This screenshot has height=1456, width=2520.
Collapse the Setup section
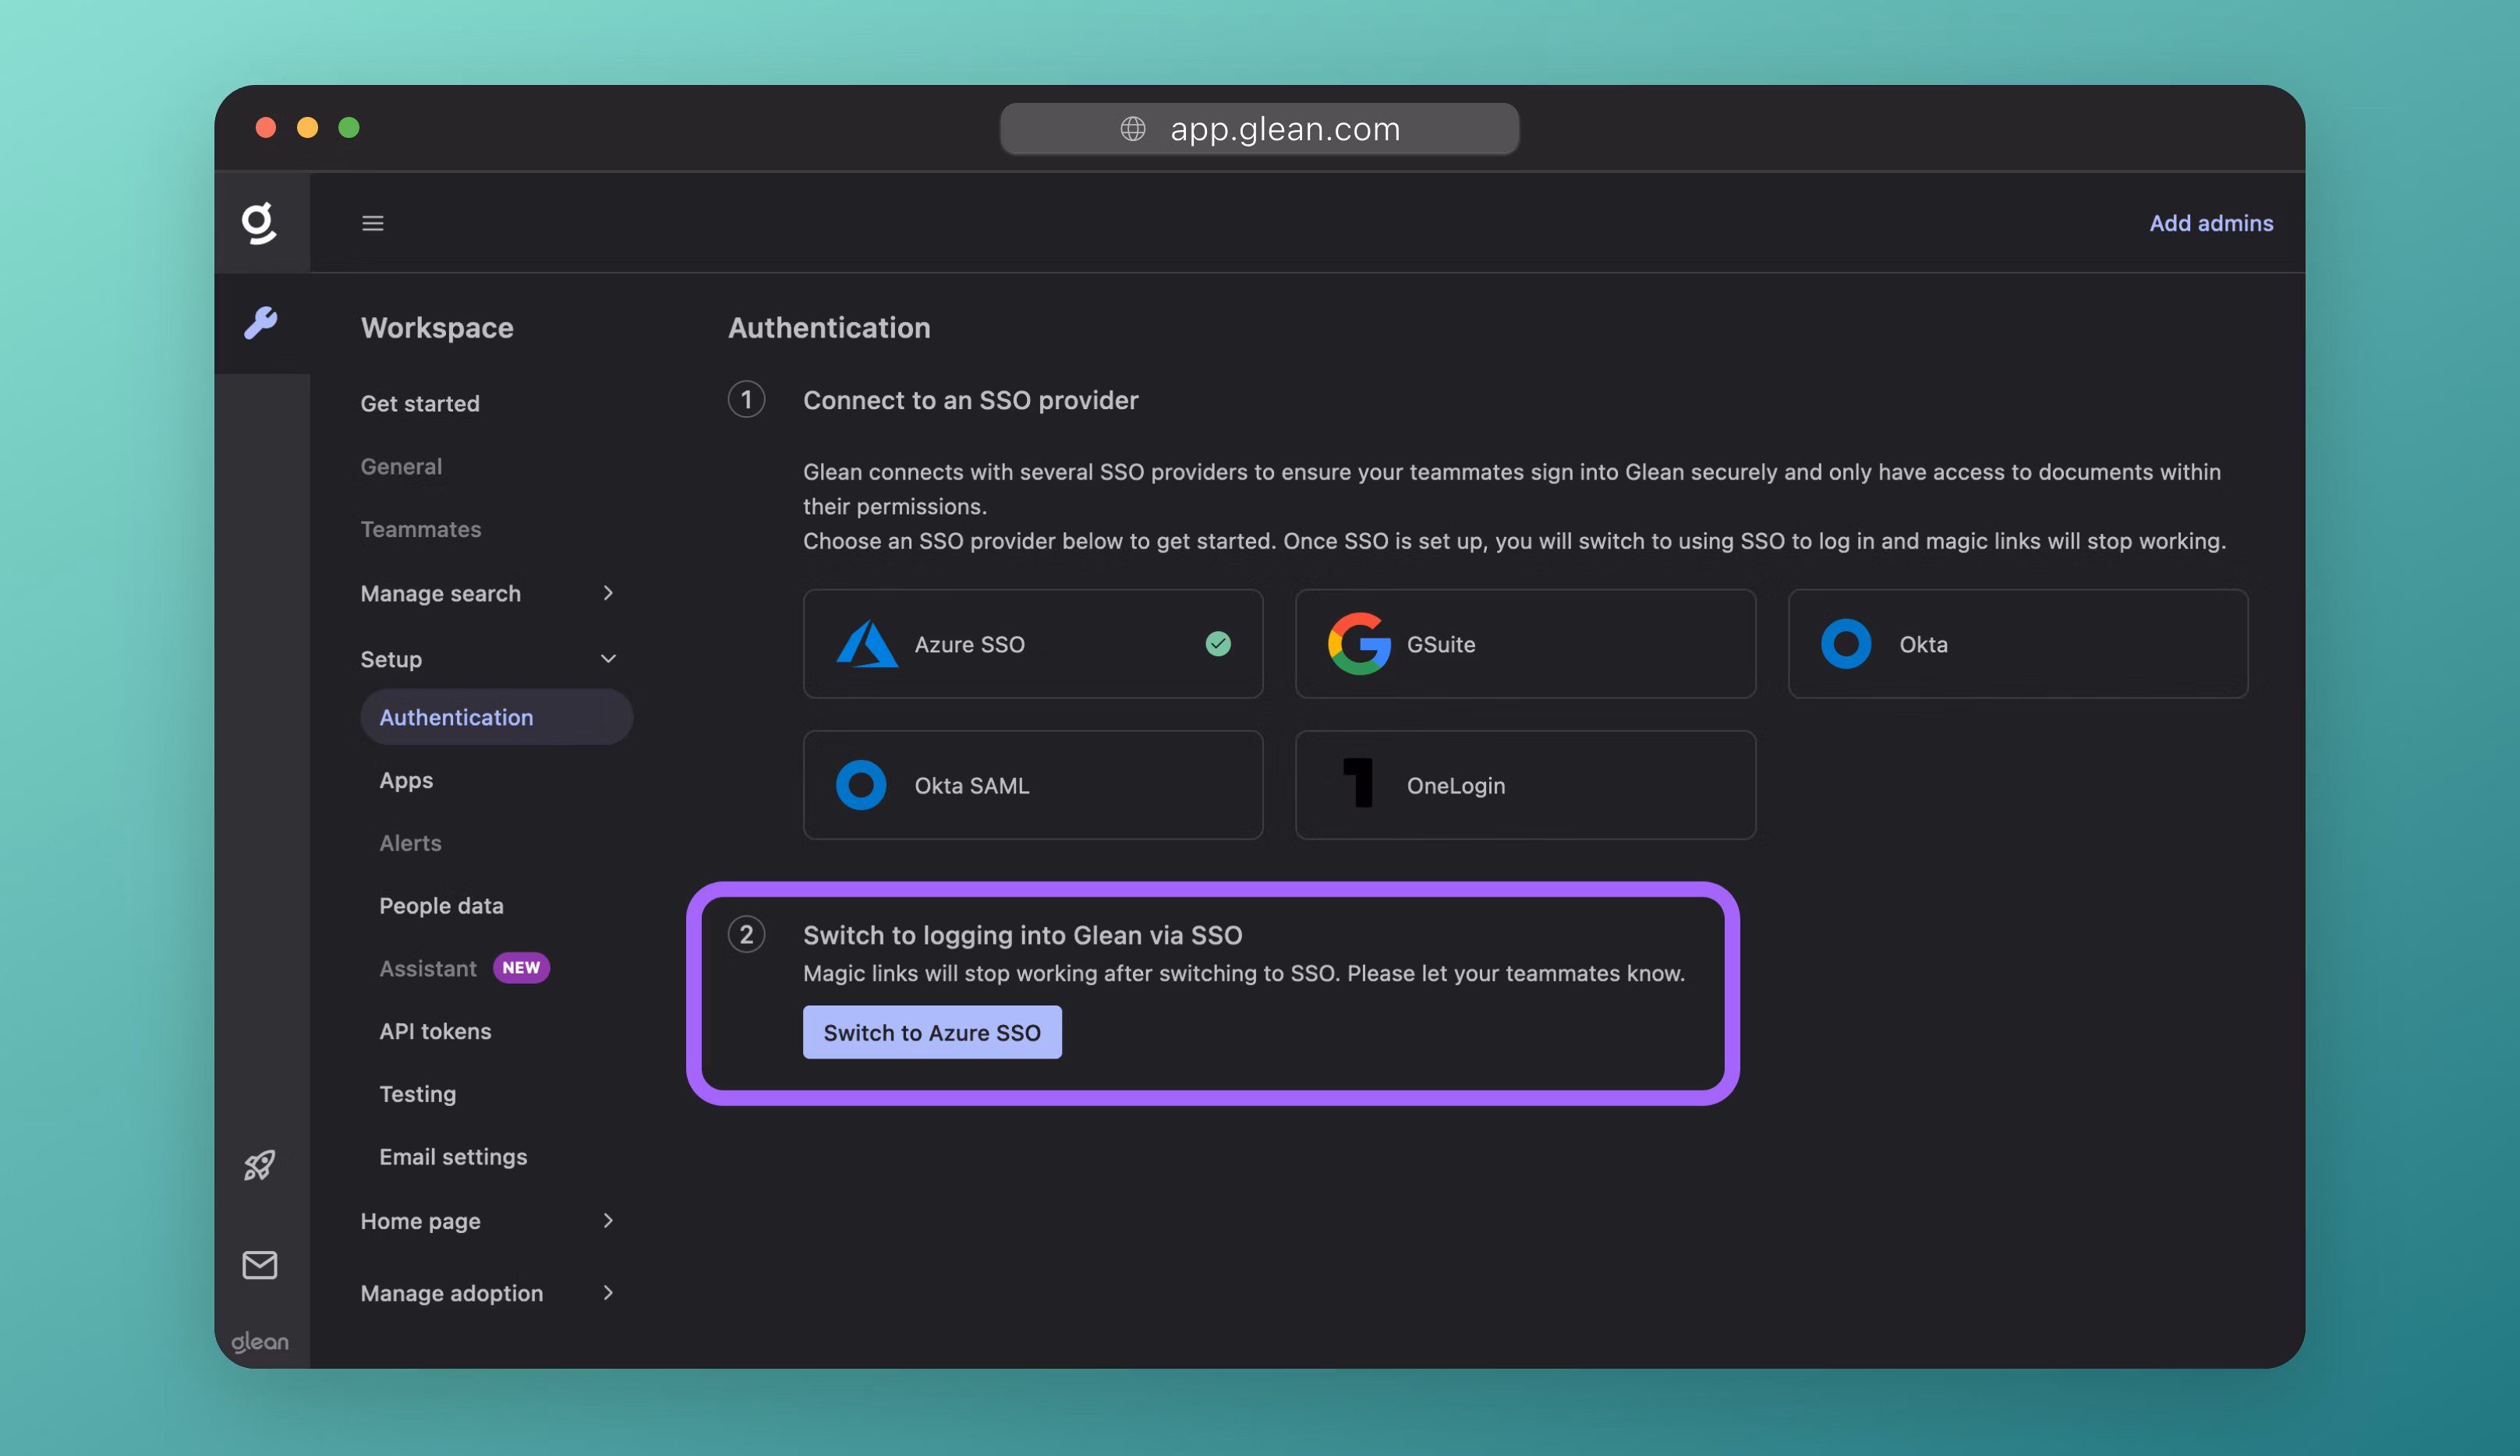tap(609, 659)
